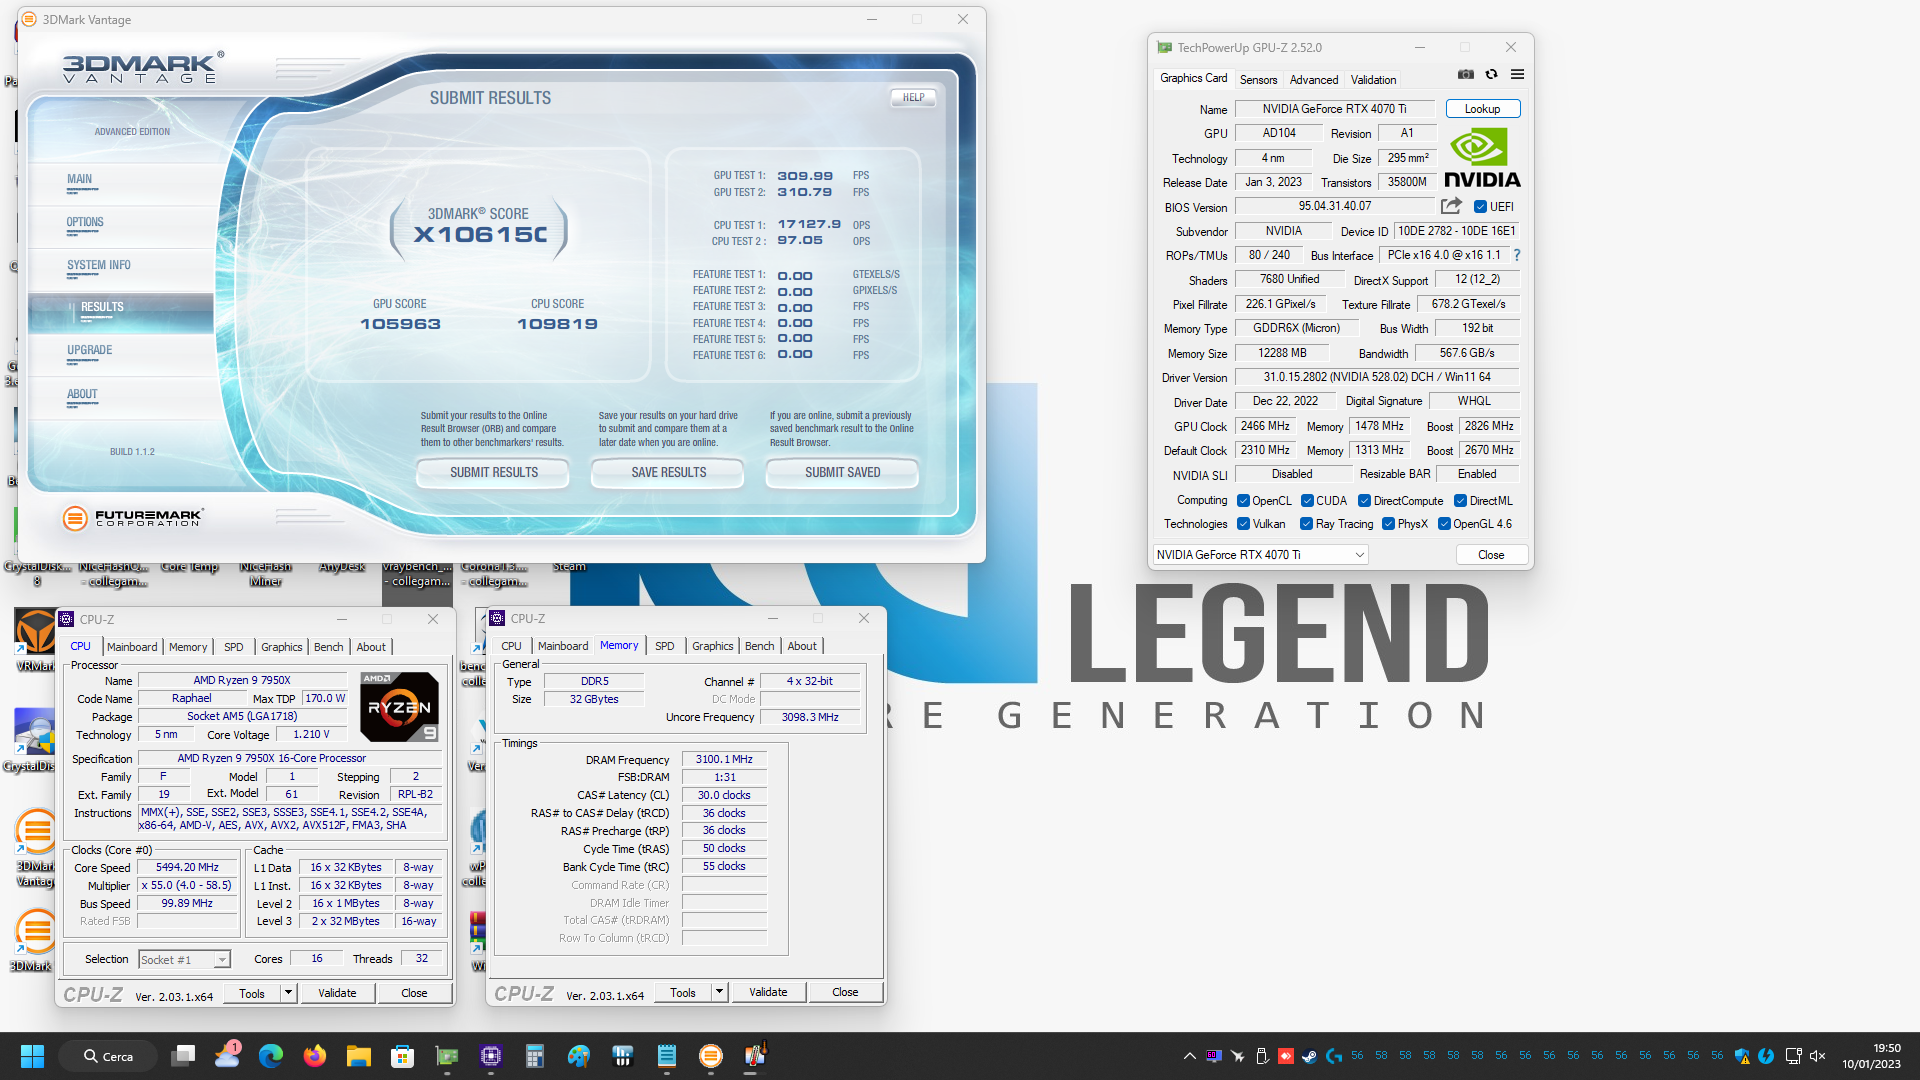This screenshot has width=1920, height=1080.
Task: Click the 3DMark Vantage taskbar icon
Action: click(711, 1056)
